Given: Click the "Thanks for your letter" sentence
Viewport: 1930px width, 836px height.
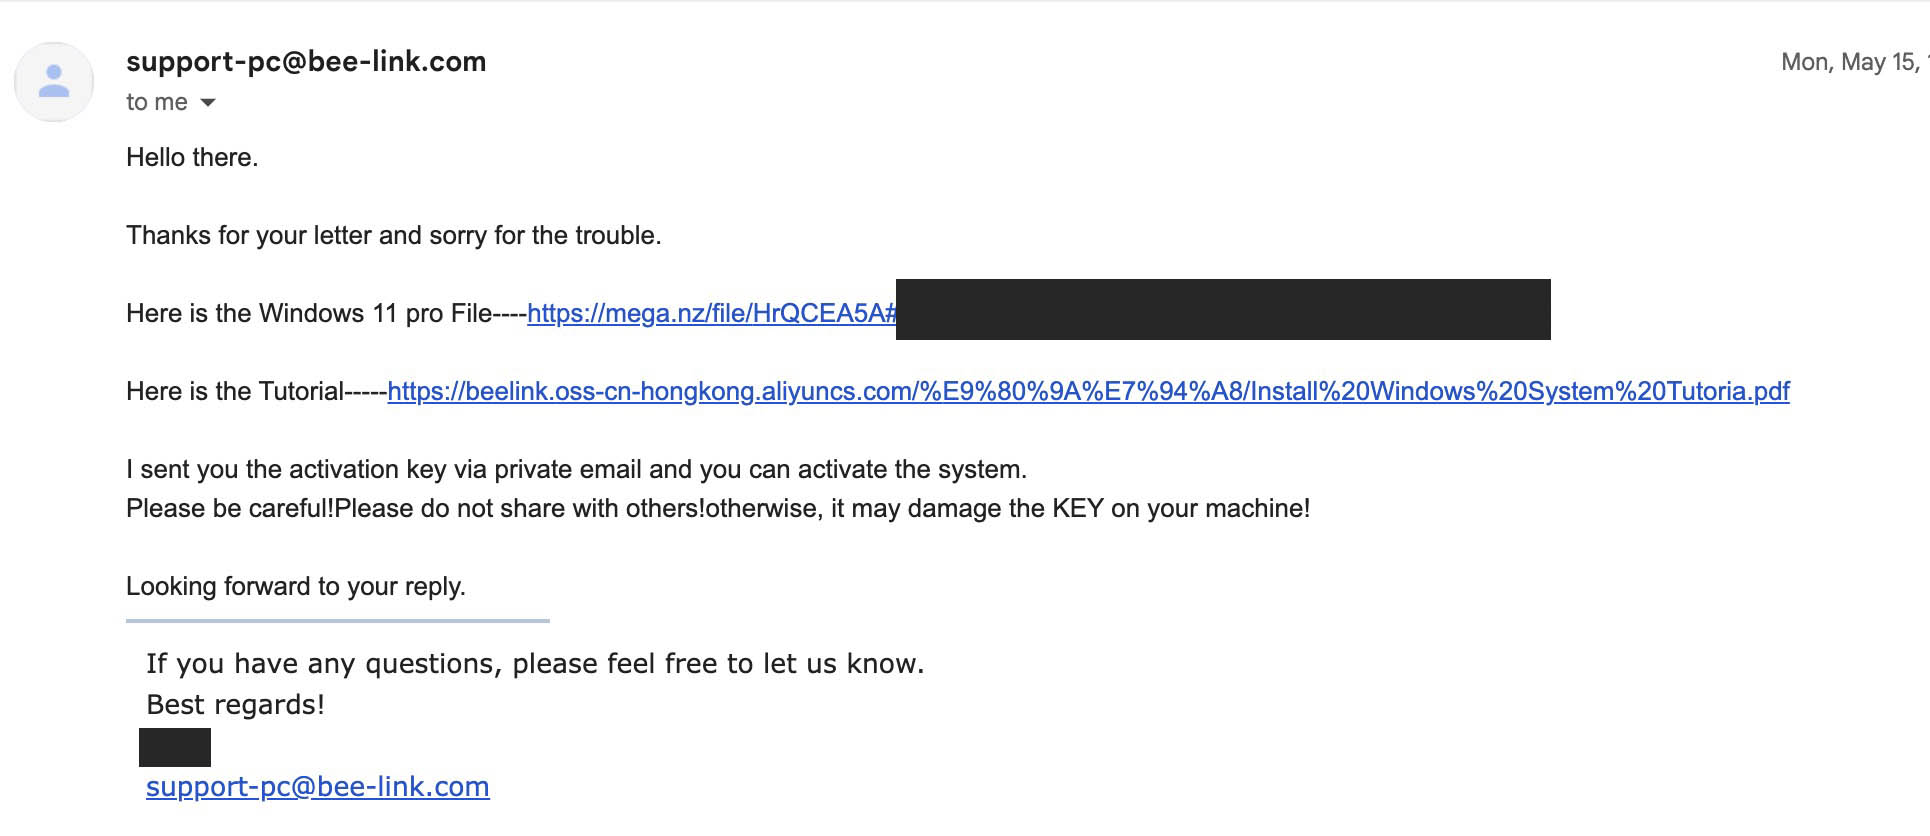Looking at the screenshot, I should point(393,235).
